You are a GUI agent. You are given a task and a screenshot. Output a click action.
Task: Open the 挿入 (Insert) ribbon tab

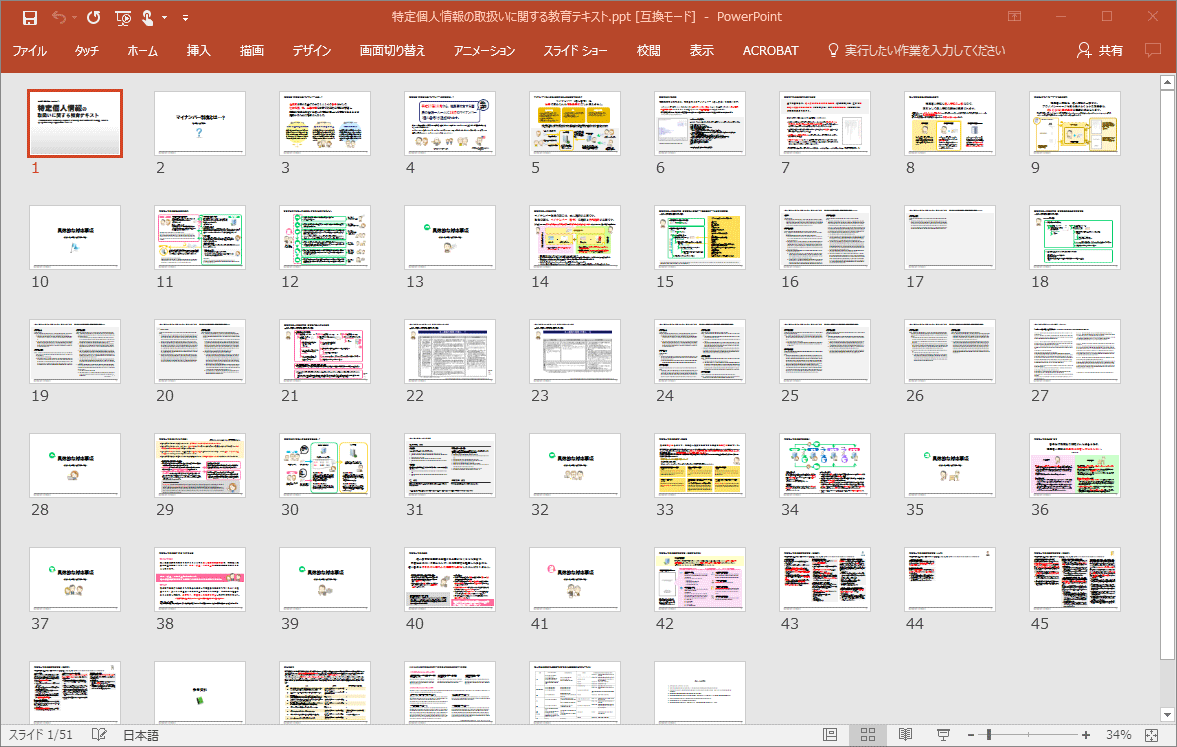(199, 50)
